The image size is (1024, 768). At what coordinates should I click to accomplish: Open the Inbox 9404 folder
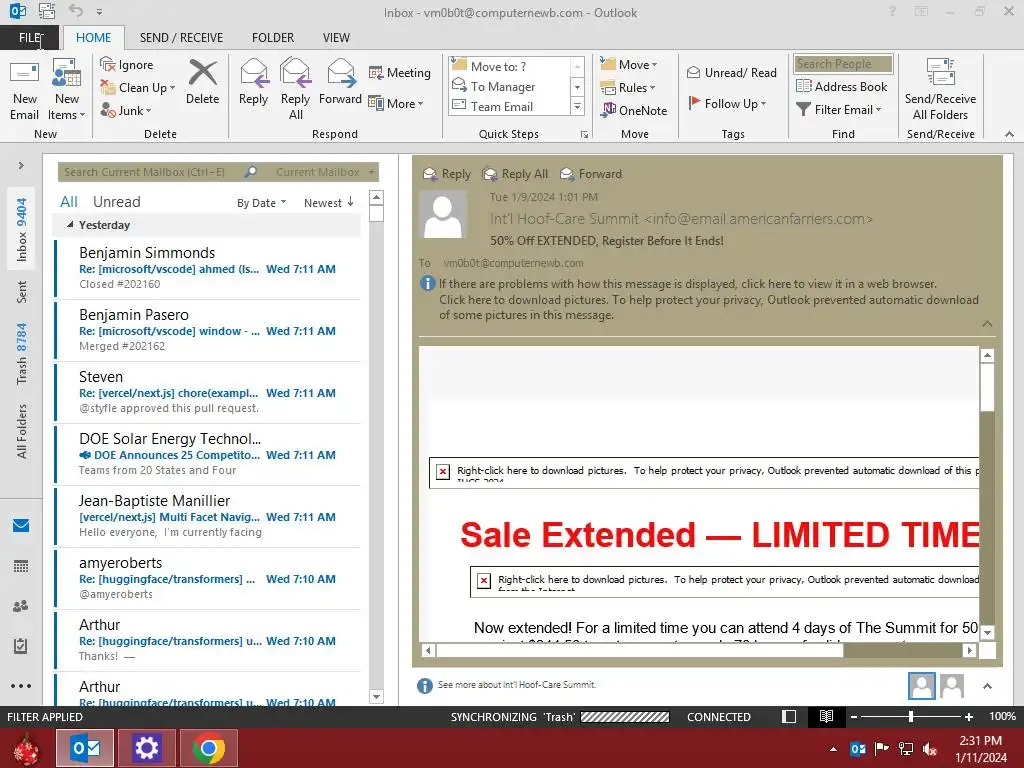click(x=22, y=229)
